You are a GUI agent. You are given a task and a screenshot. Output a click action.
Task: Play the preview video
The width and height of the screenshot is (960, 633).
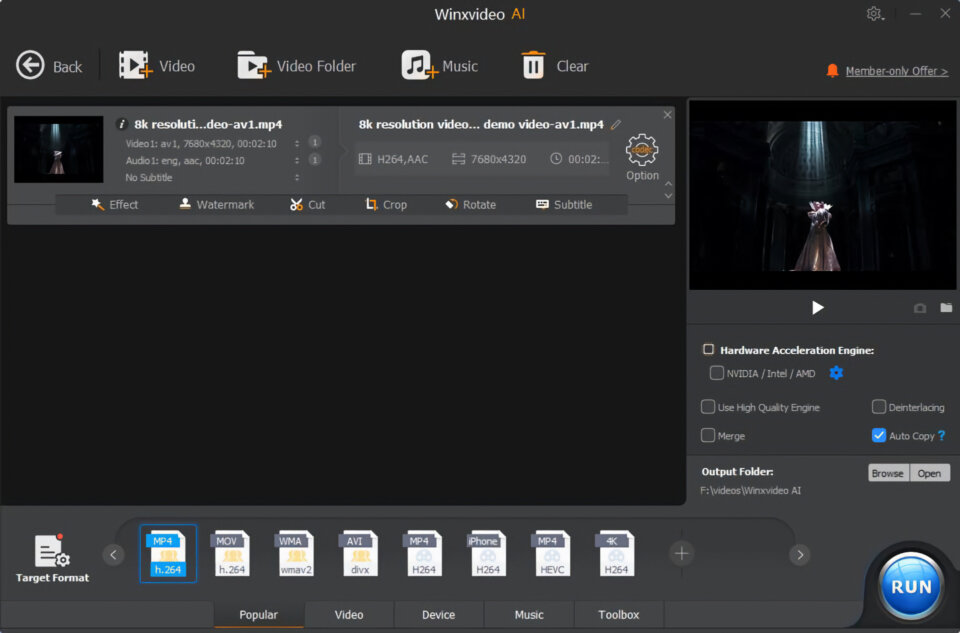click(x=818, y=308)
